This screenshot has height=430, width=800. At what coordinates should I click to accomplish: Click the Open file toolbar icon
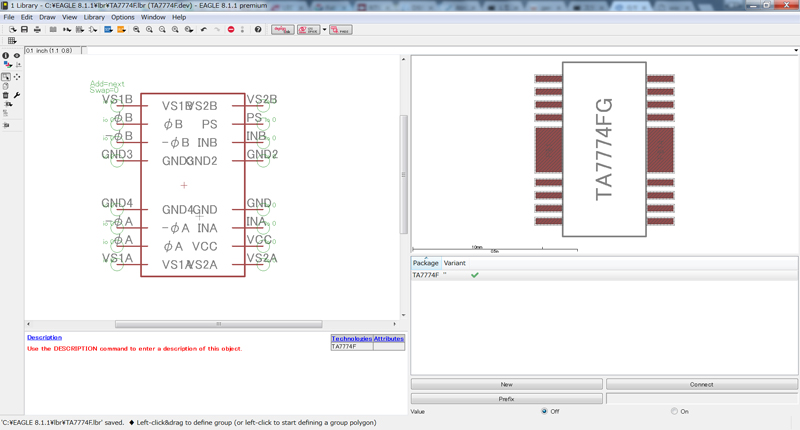[x=12, y=30]
